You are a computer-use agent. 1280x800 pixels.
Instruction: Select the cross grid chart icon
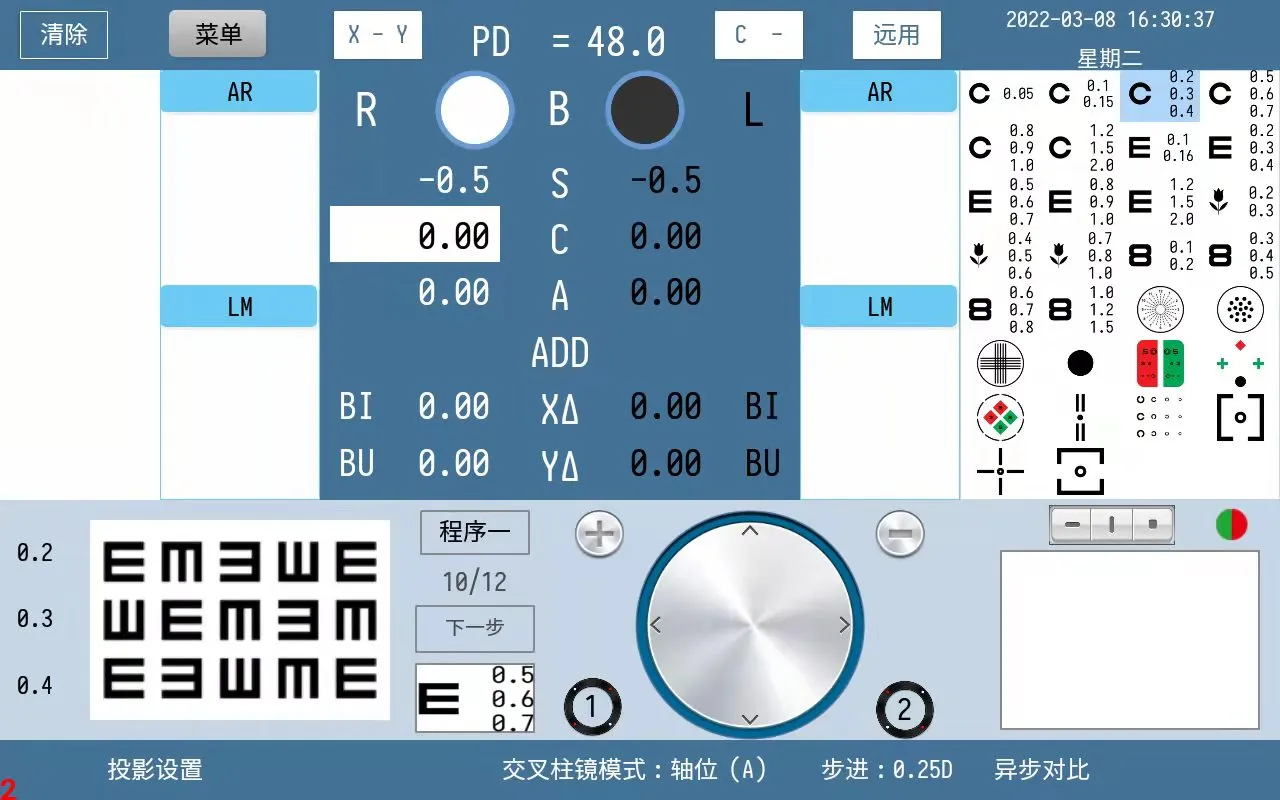pos(1000,363)
